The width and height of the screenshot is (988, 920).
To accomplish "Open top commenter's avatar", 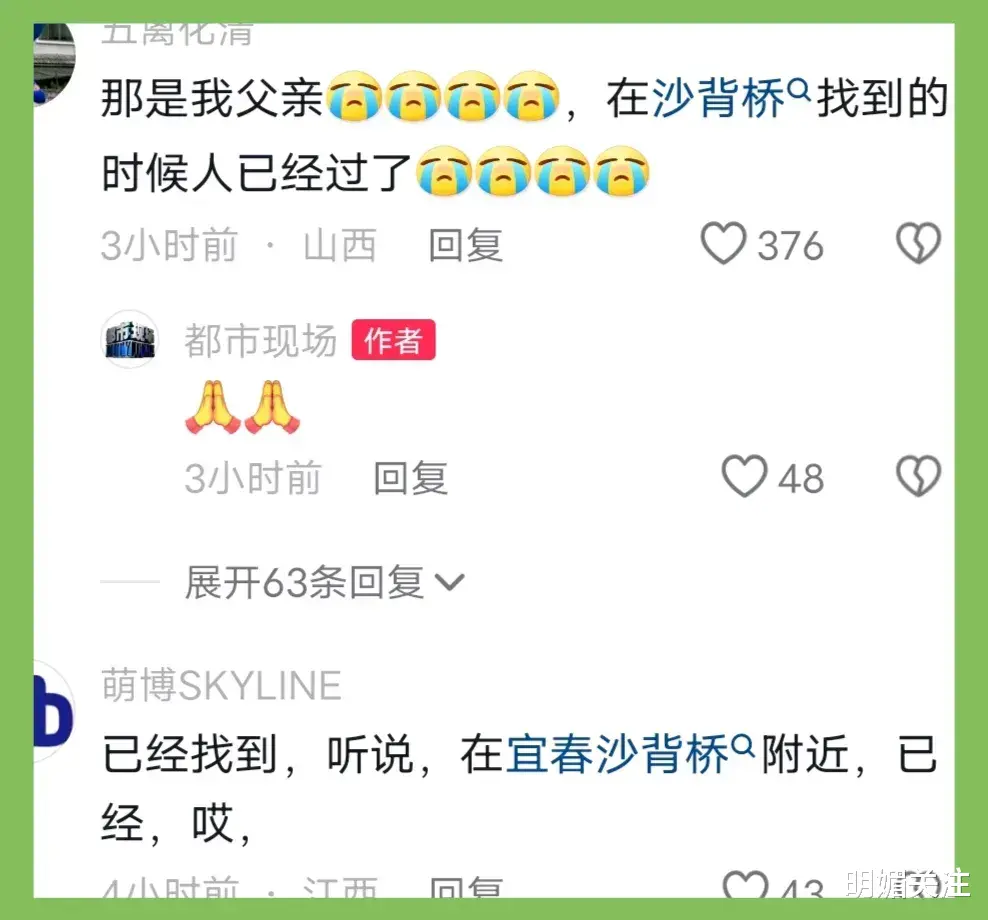I will 54,63.
